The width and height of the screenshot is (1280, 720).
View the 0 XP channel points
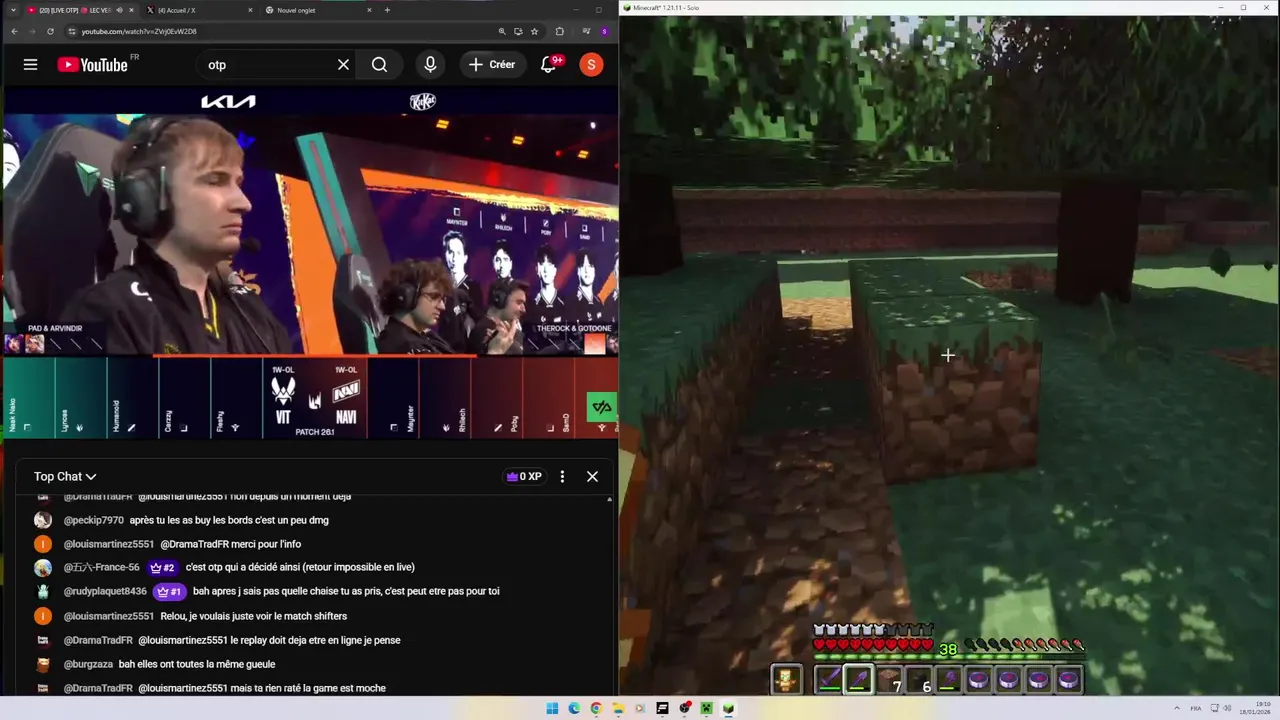click(x=524, y=477)
